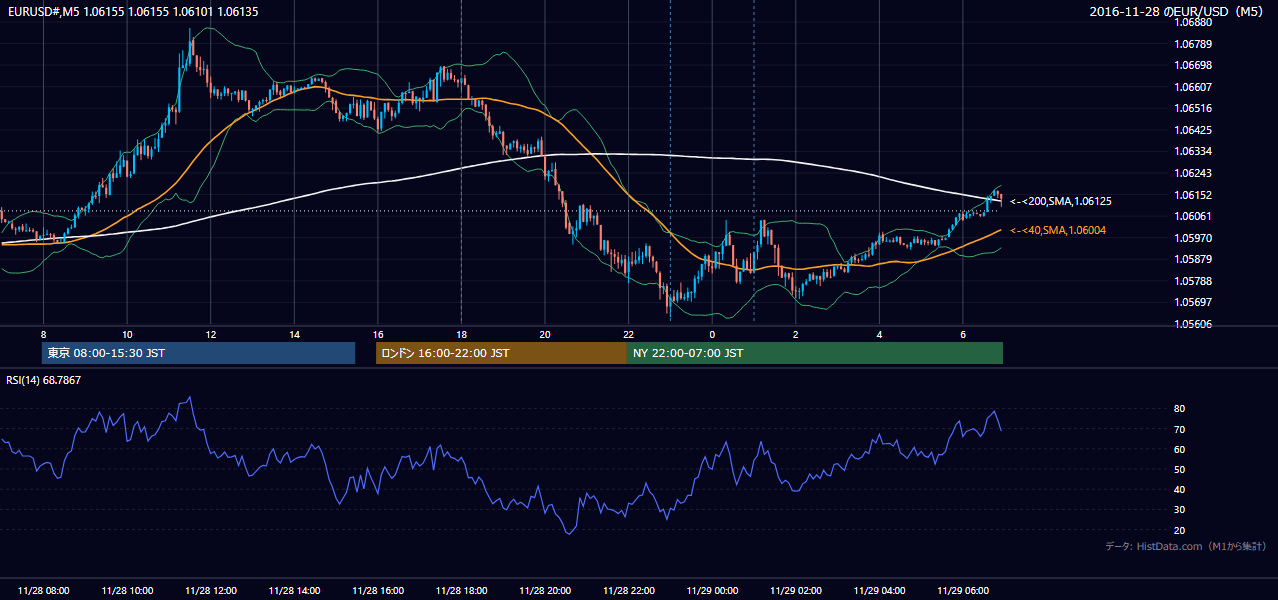Select the NY 22:00-07:00 JST session bar
The width and height of the screenshot is (1278, 600).
click(x=815, y=353)
